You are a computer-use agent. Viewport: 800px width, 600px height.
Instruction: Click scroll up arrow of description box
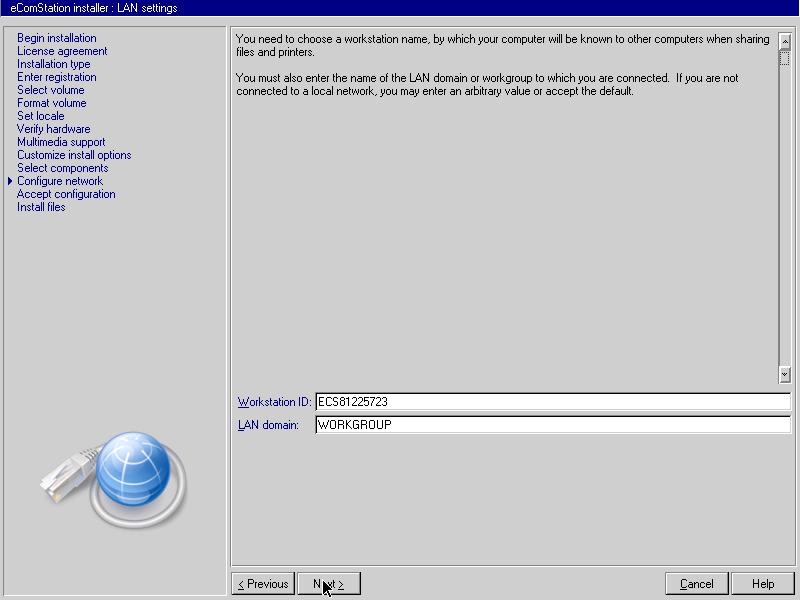(x=785, y=41)
